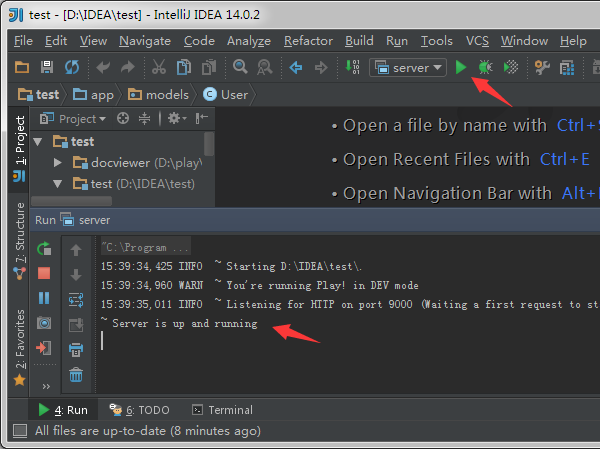The width and height of the screenshot is (600, 449).
Task: Open the View menu
Action: click(93, 41)
